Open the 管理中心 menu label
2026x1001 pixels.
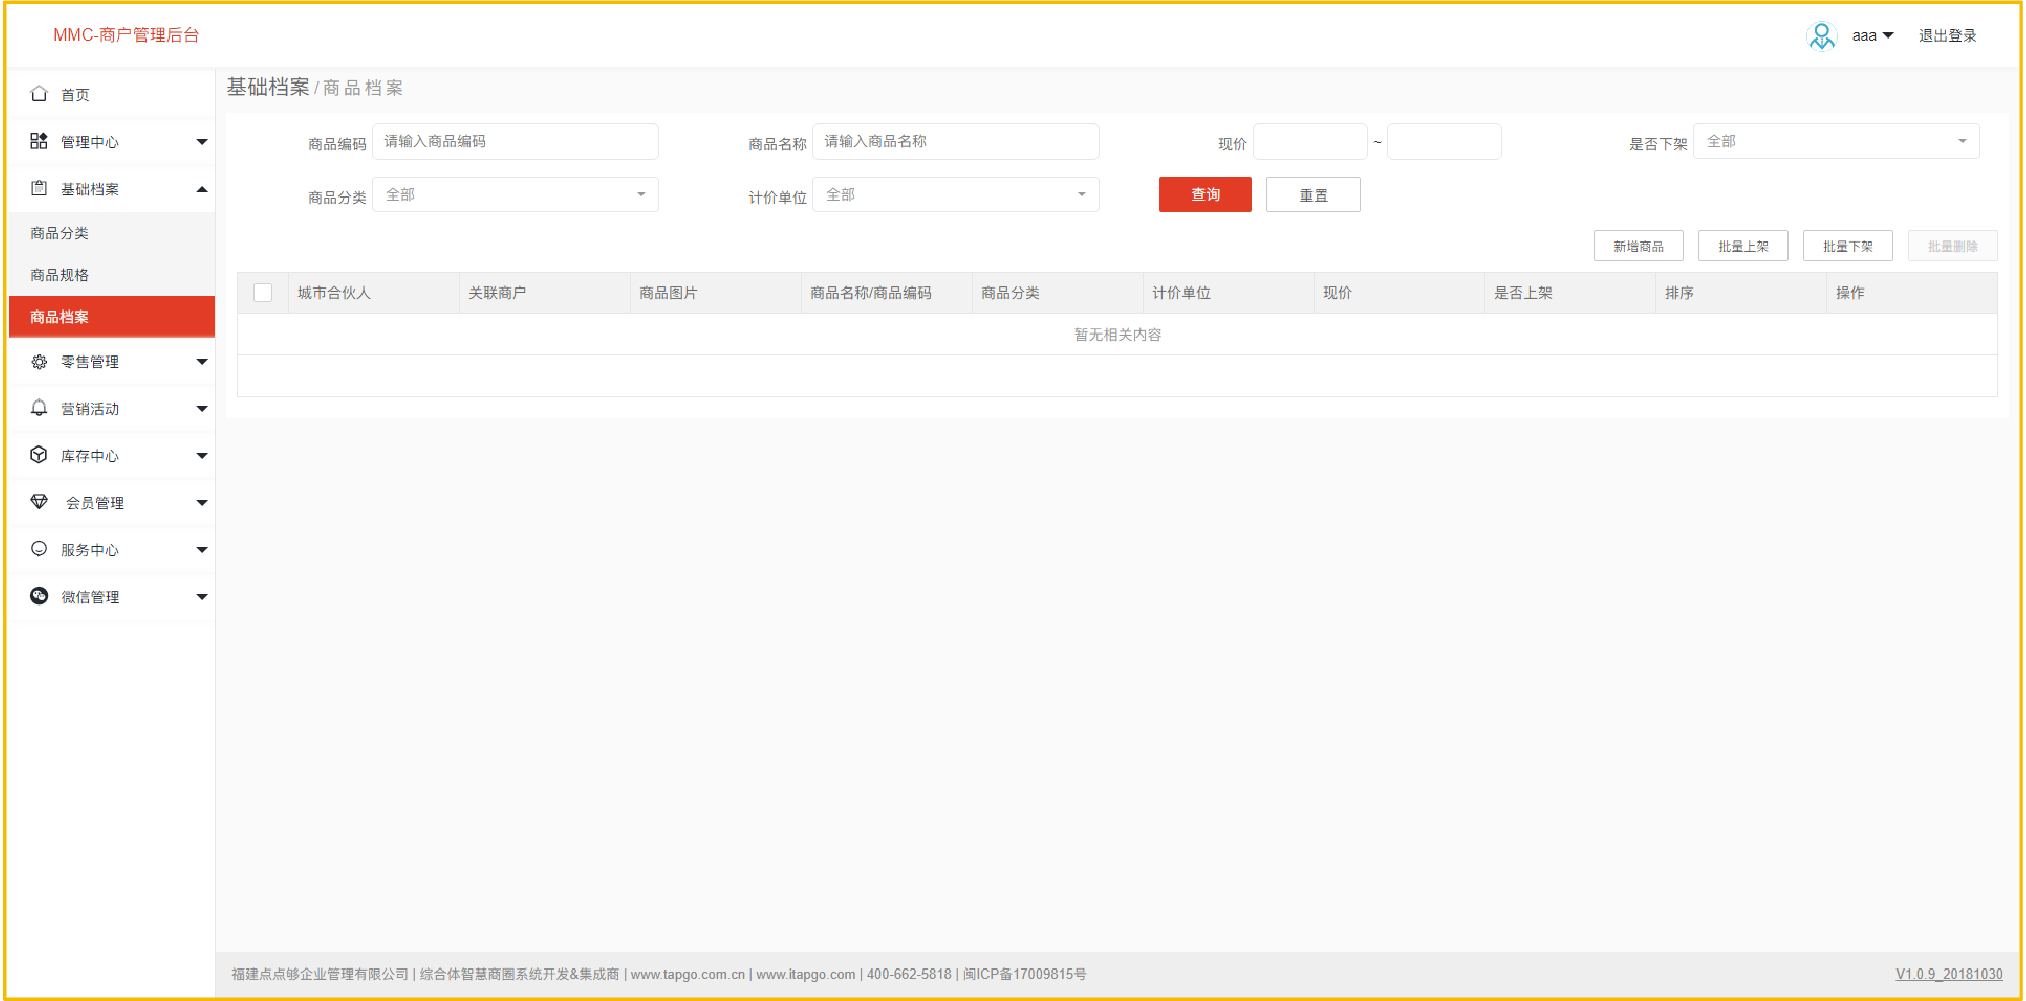[x=90, y=142]
